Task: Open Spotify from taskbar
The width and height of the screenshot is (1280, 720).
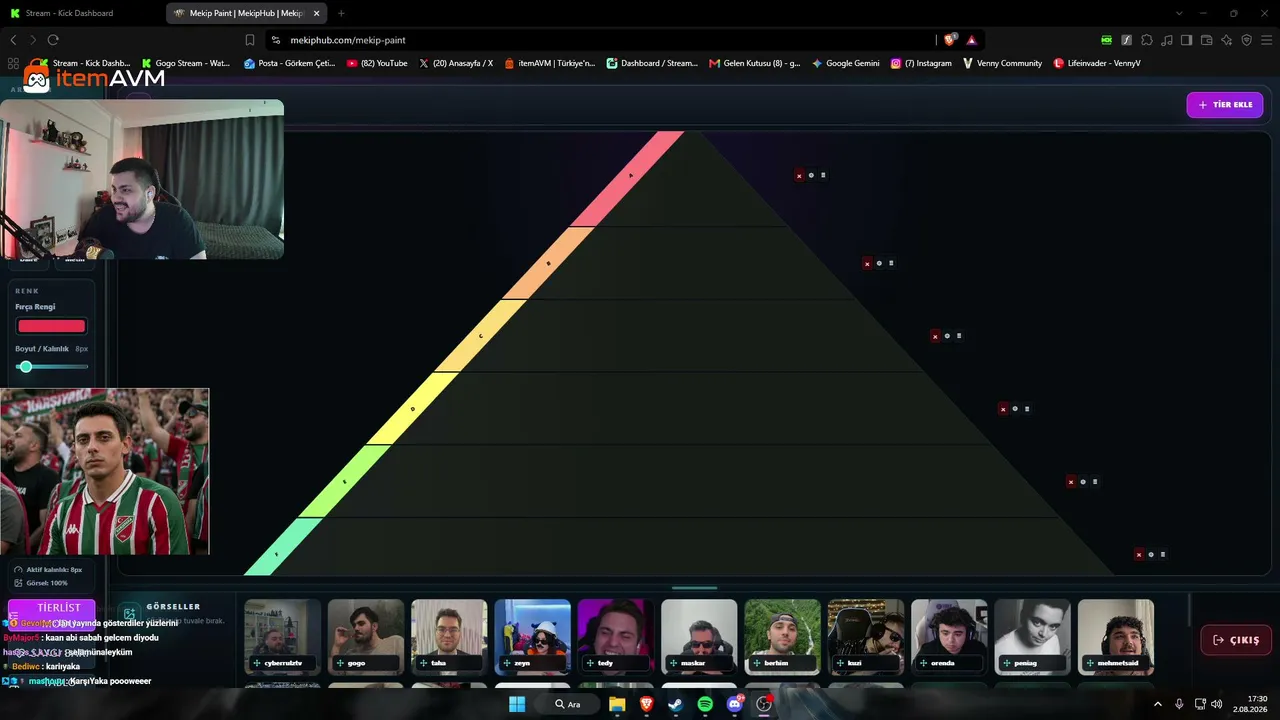Action: tap(705, 704)
